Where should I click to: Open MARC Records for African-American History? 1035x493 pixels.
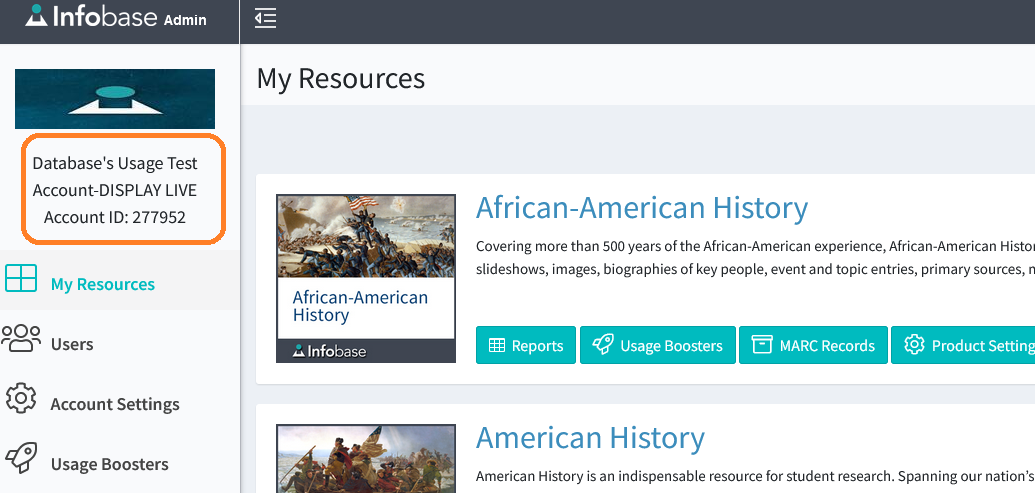point(813,345)
